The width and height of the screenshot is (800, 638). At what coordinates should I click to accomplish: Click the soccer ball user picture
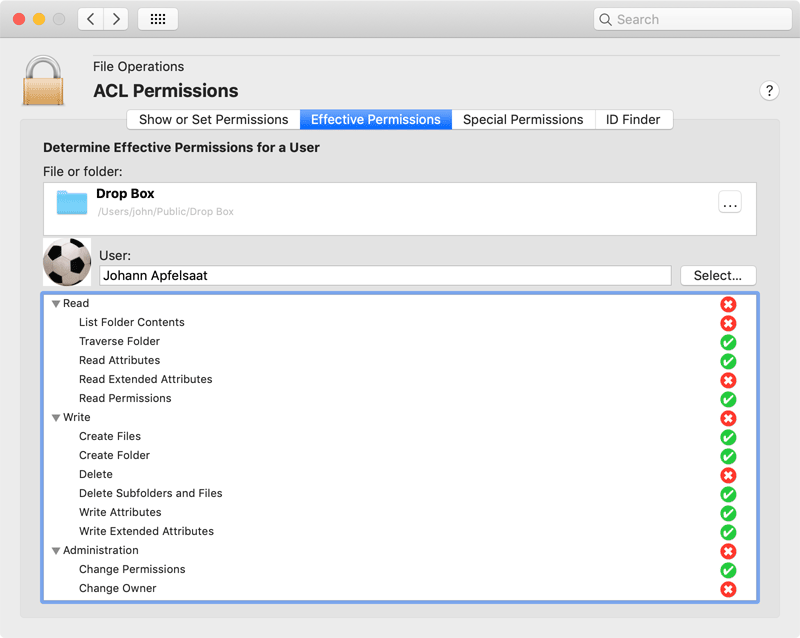point(67,262)
